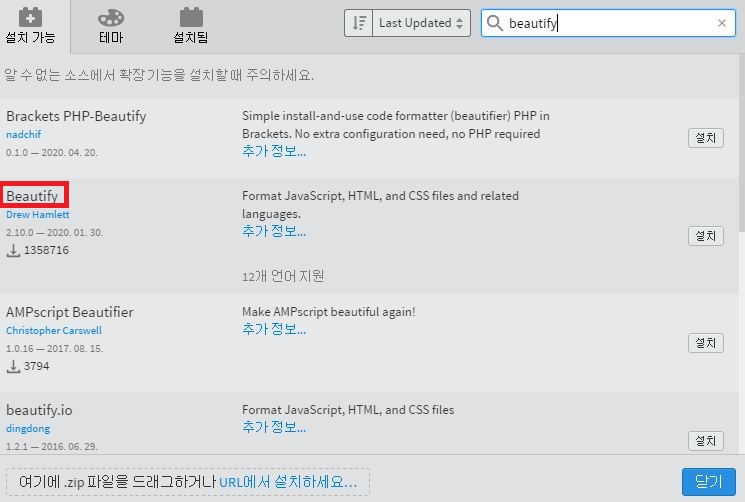
Task: Click the Brackets PHP-Beautify title
Action: point(76,116)
